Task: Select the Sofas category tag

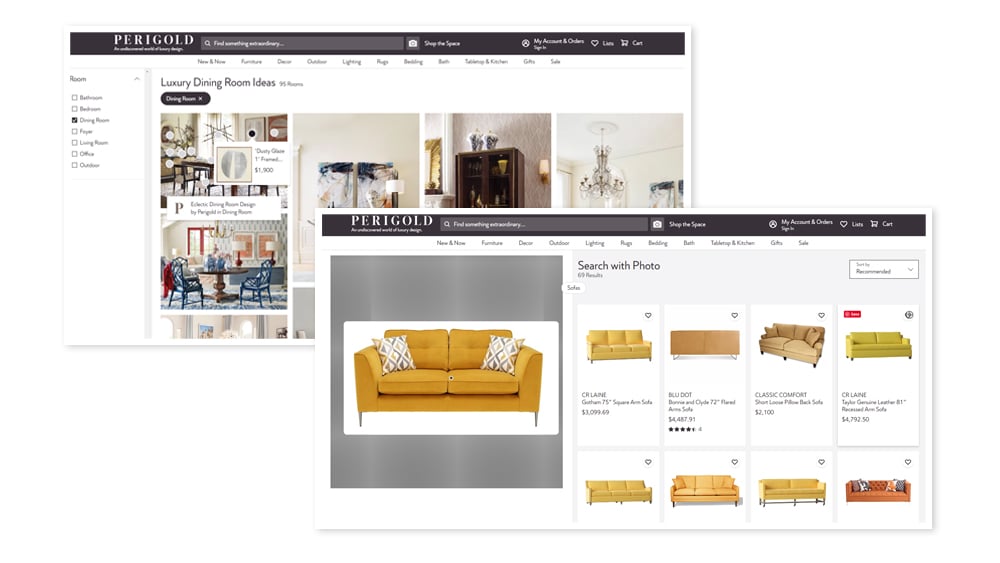Action: coord(573,288)
